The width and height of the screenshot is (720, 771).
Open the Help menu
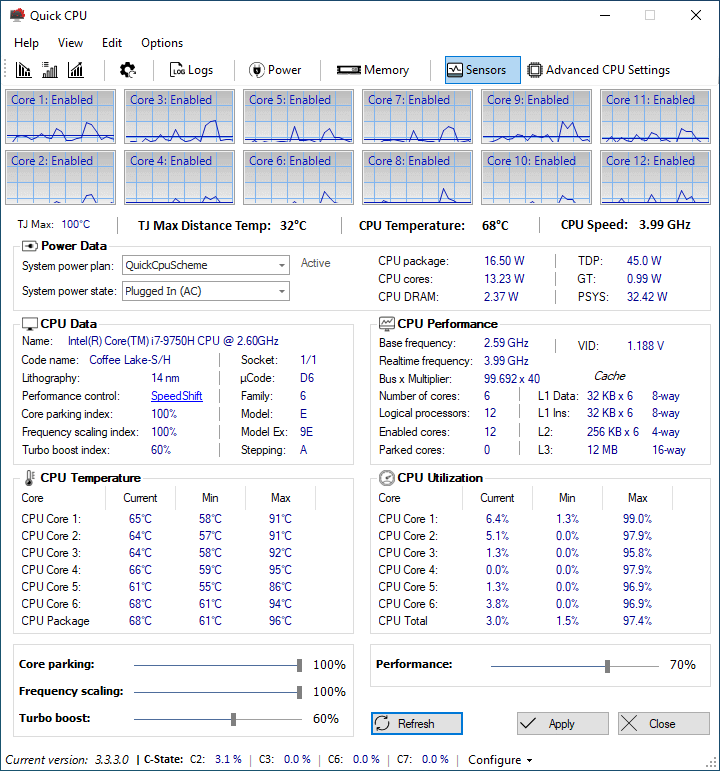point(27,43)
